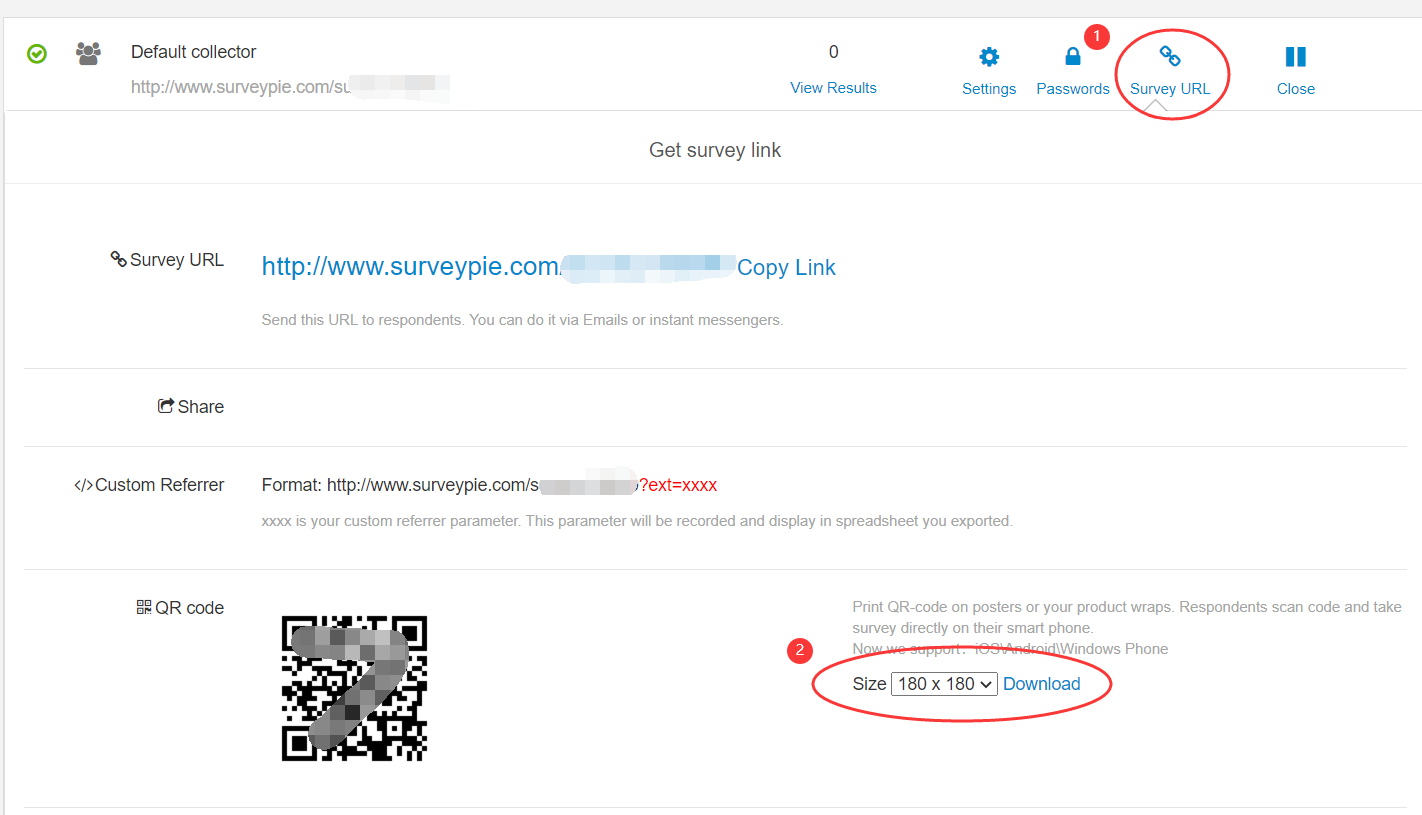Download the QR code image

click(x=1041, y=684)
